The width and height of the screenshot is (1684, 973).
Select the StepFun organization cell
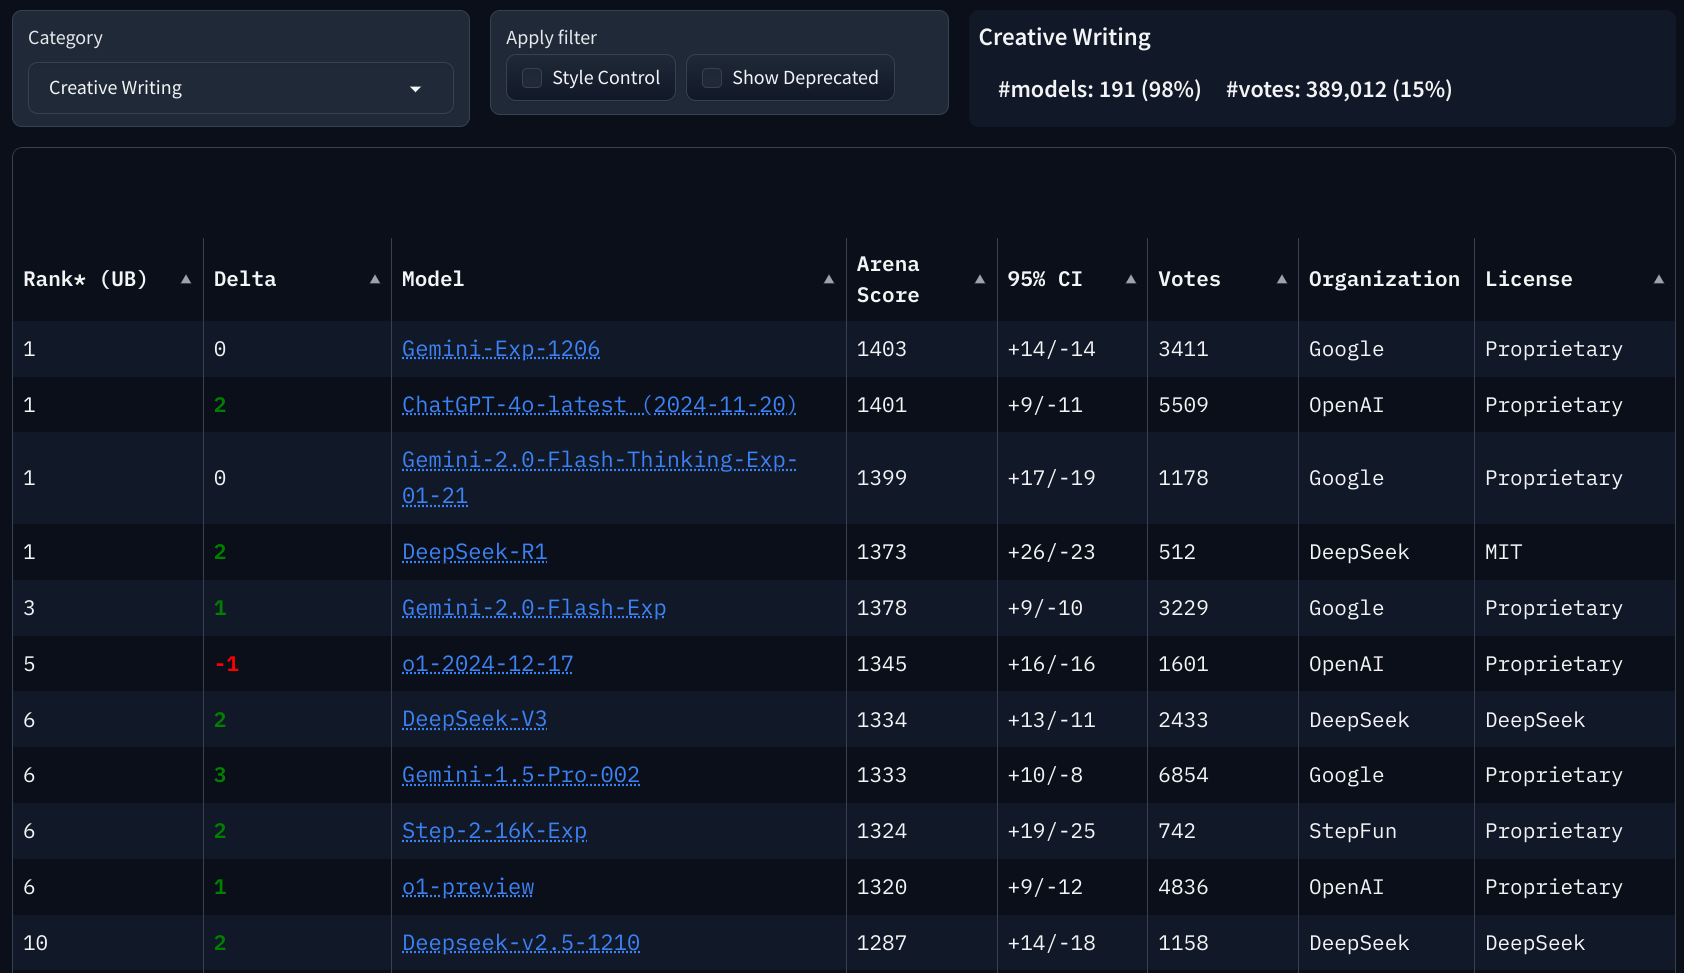(x=1386, y=831)
